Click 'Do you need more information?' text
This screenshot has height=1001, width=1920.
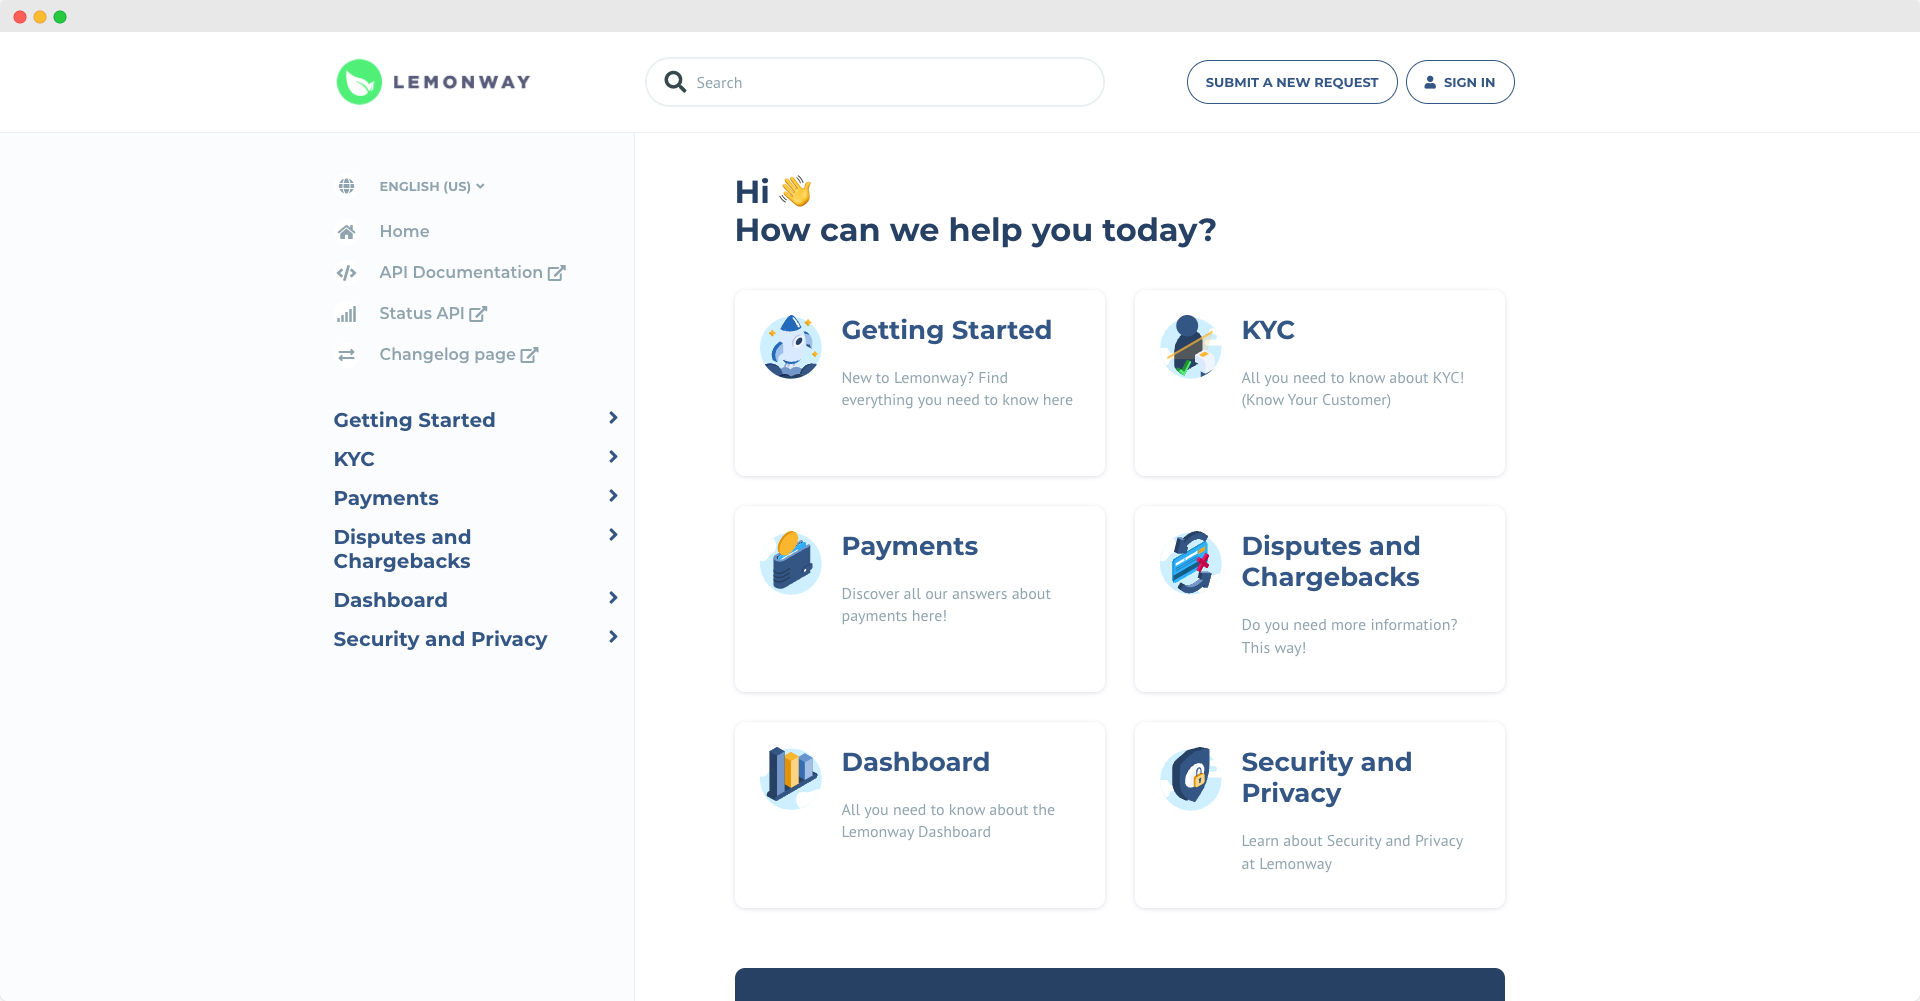[x=1349, y=636]
